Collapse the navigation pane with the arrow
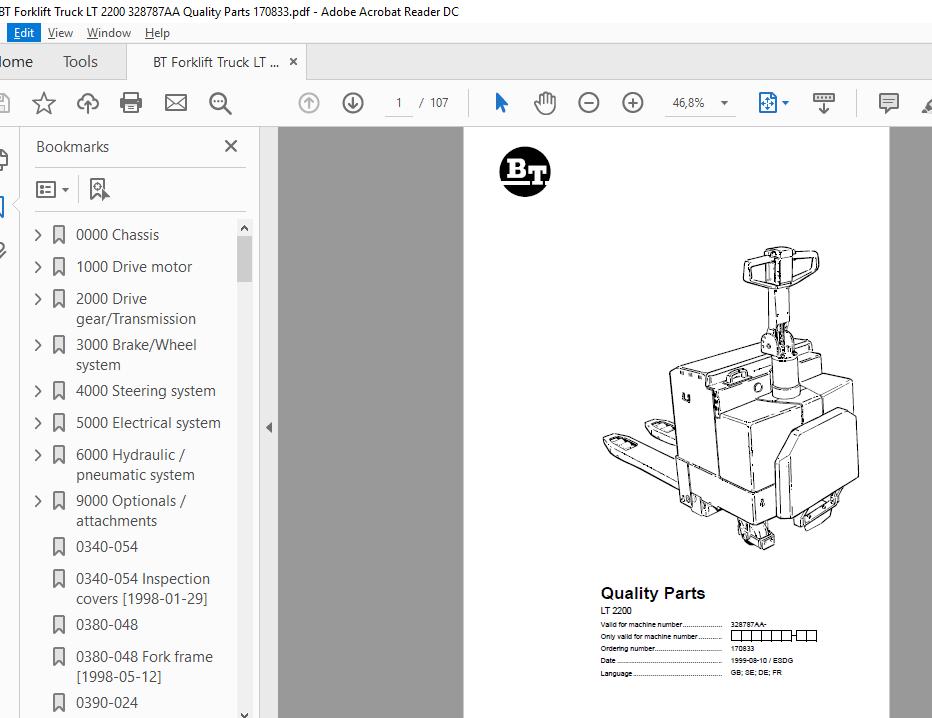Screen dimensions: 932x718 [x=269, y=427]
